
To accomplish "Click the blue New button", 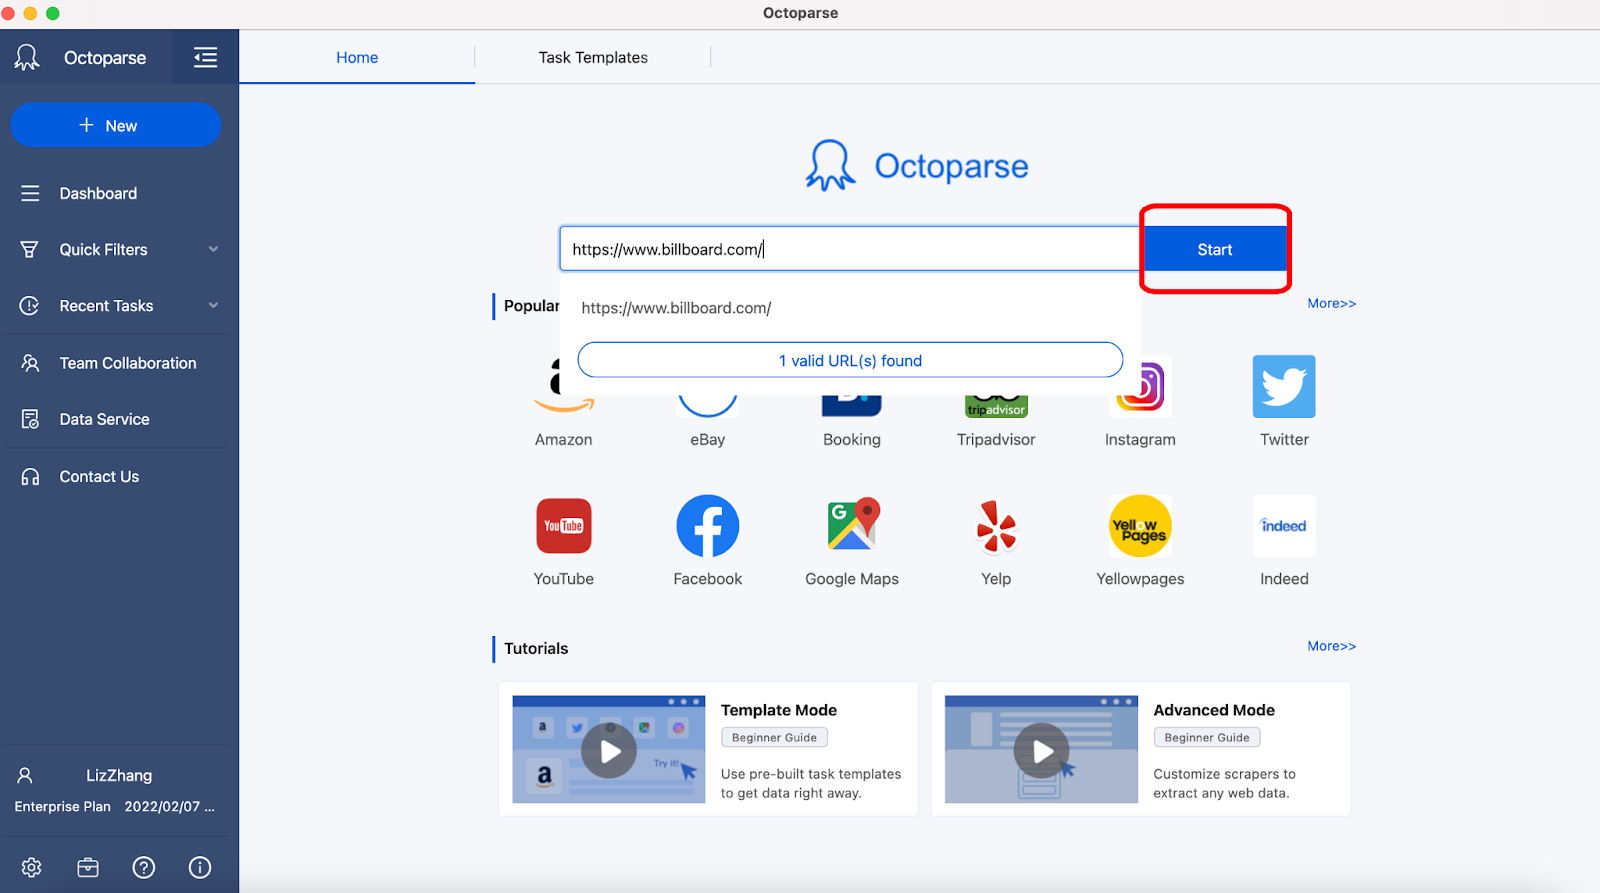I will coord(115,125).
